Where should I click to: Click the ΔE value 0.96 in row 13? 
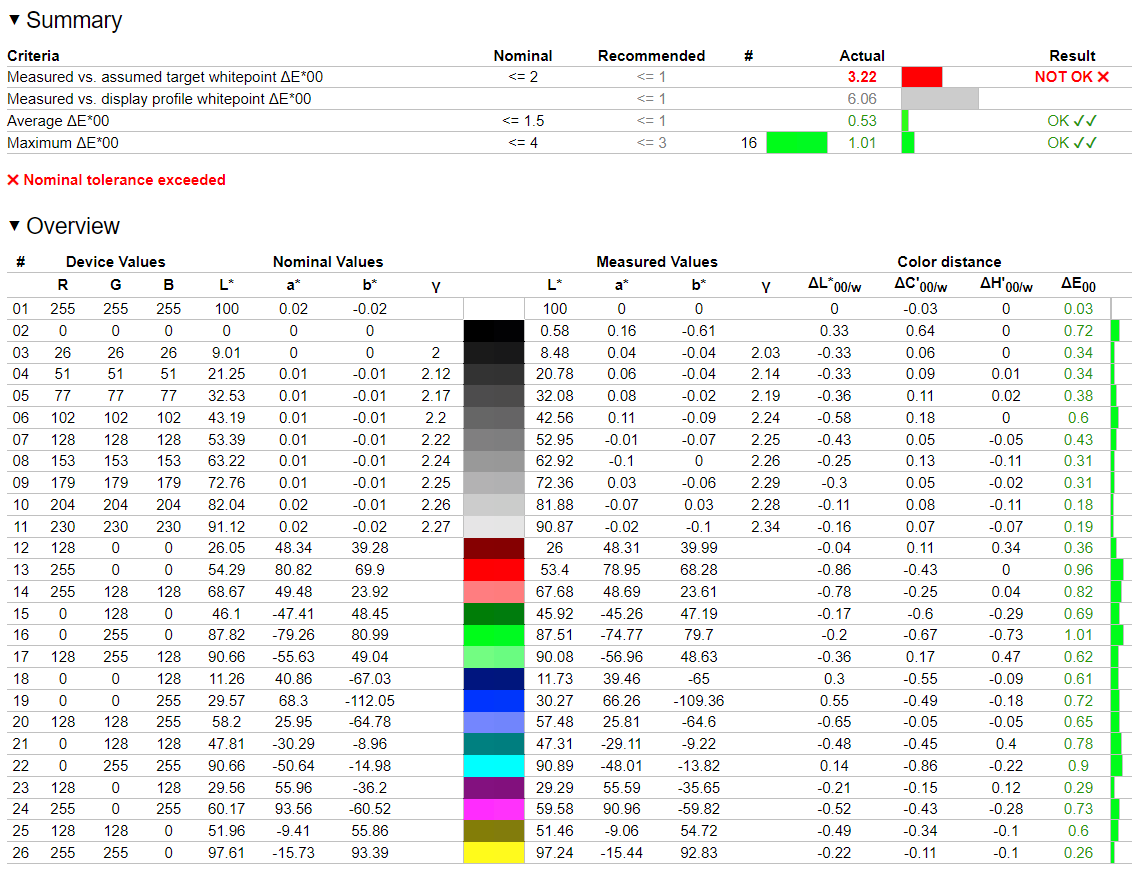[1078, 570]
